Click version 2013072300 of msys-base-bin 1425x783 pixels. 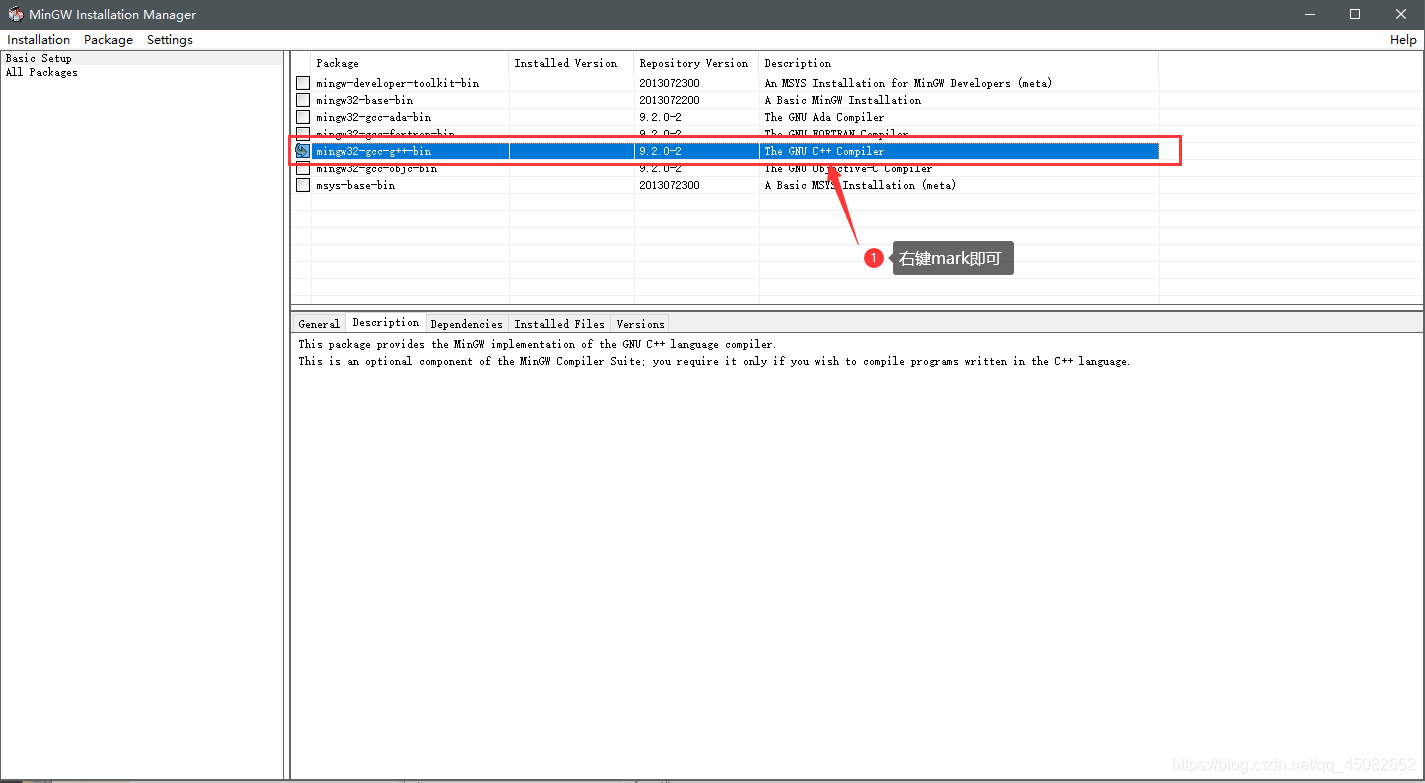[x=670, y=185]
